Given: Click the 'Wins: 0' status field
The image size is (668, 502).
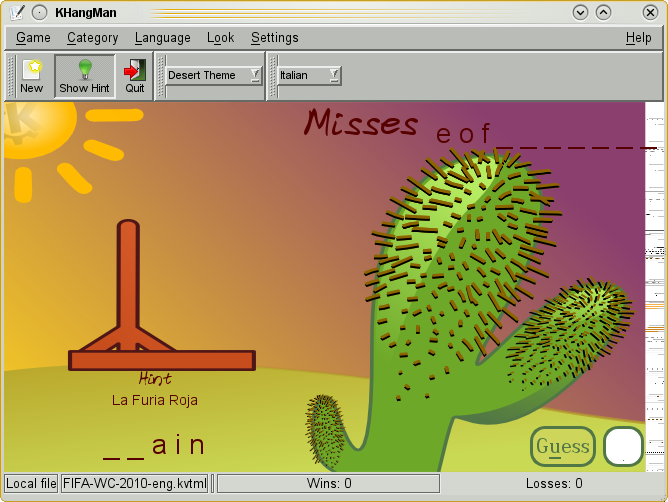Looking at the screenshot, I should pyautogui.click(x=329, y=484).
